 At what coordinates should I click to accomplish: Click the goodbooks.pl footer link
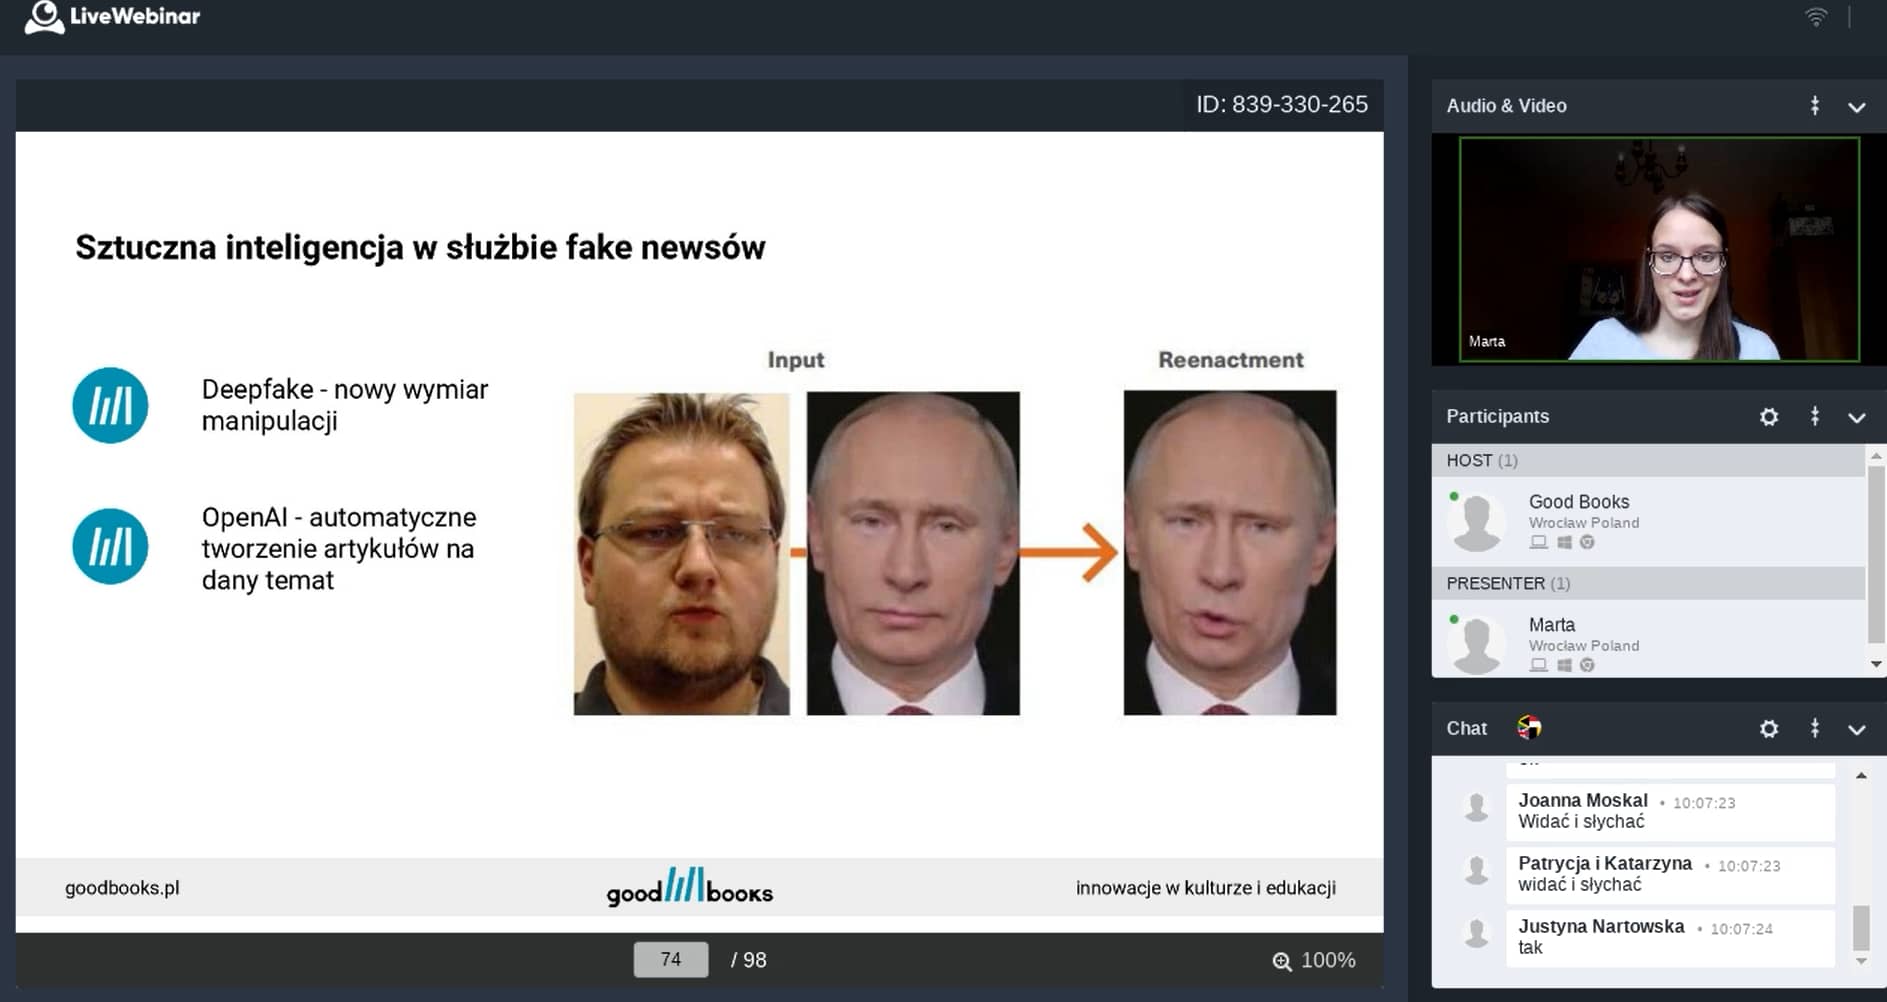(122, 888)
